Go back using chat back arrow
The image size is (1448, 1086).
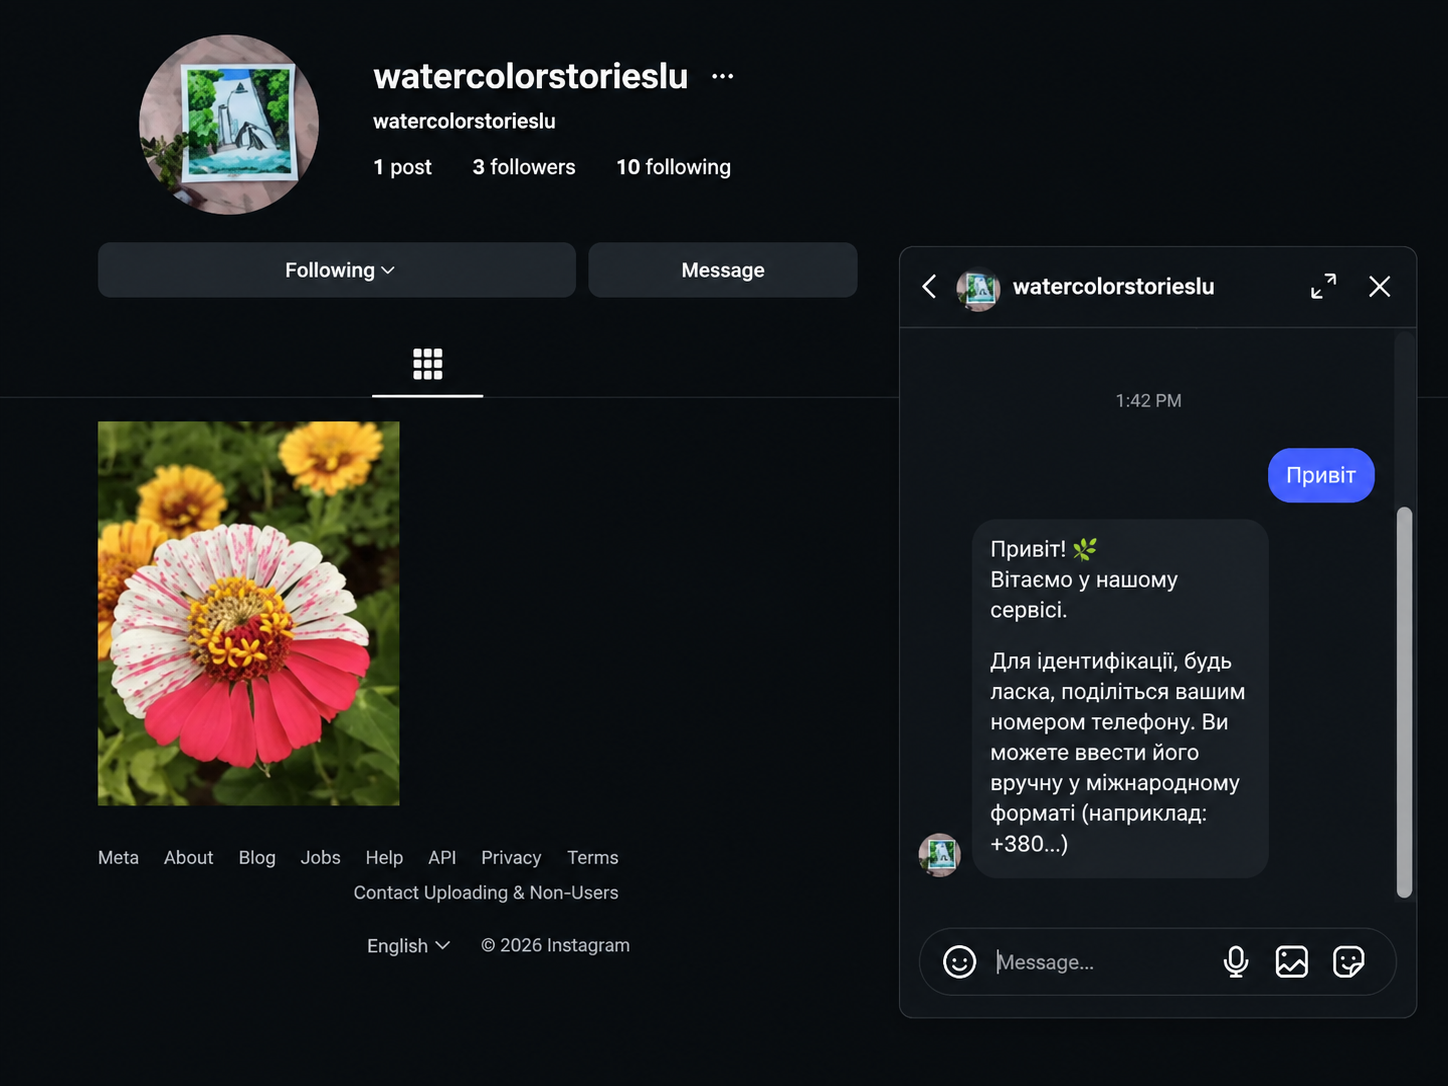point(929,287)
